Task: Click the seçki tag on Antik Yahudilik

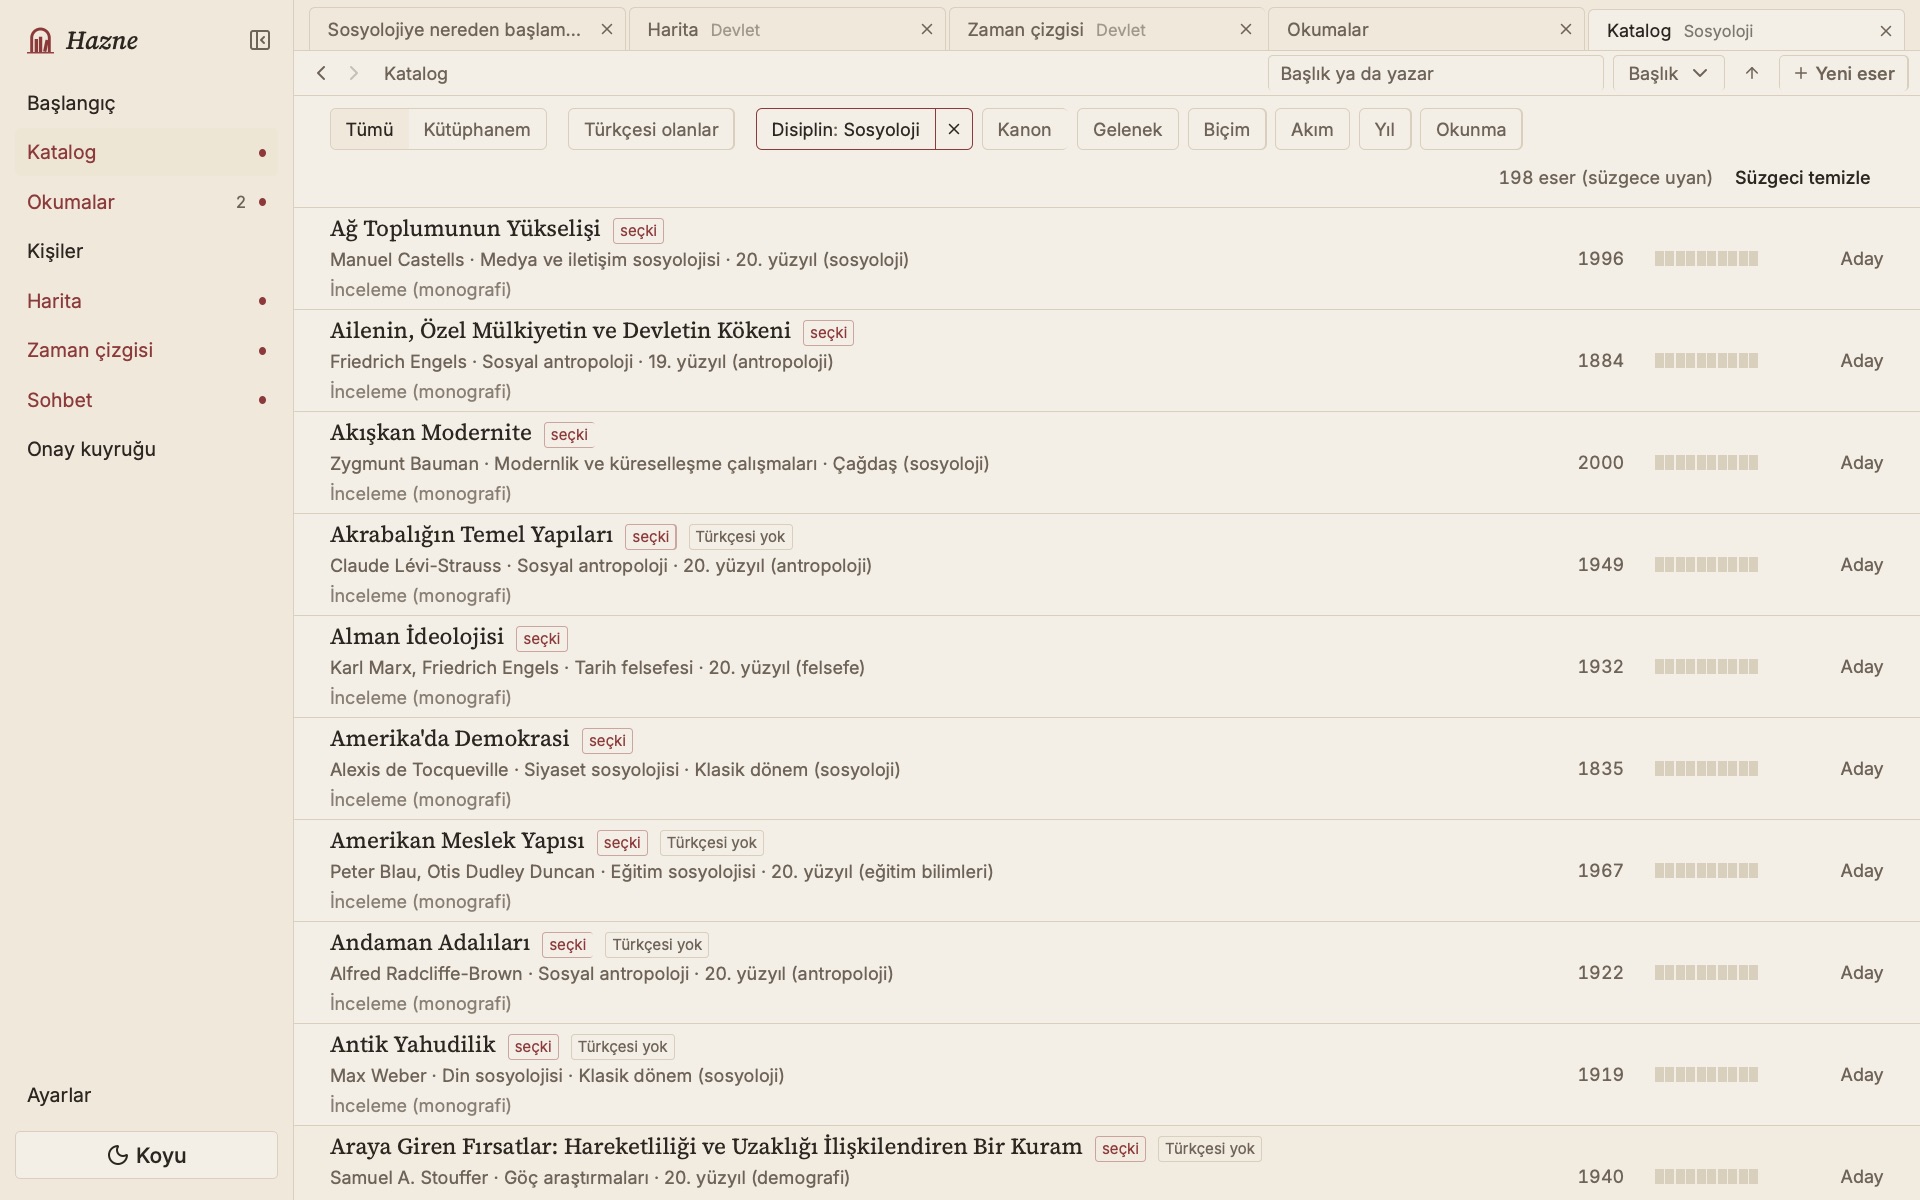Action: [533, 1047]
